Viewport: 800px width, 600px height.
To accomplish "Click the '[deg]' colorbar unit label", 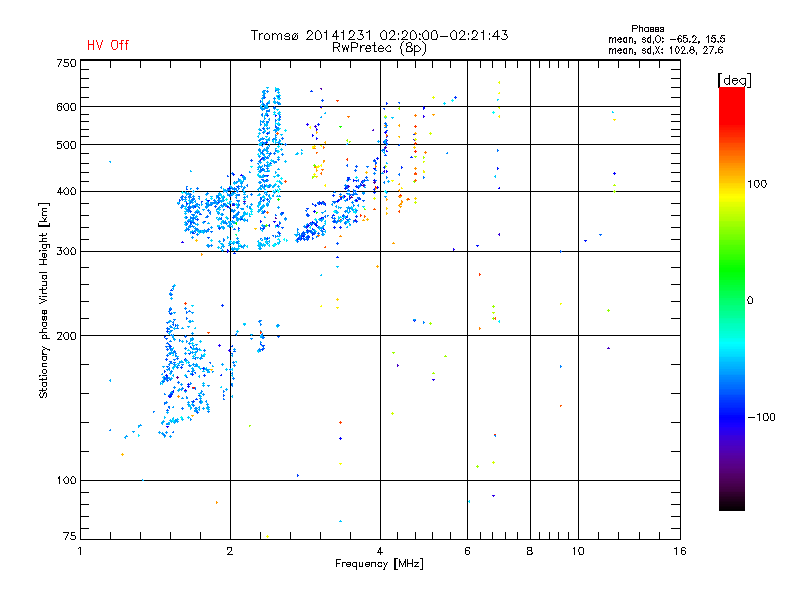I will pyautogui.click(x=734, y=80).
